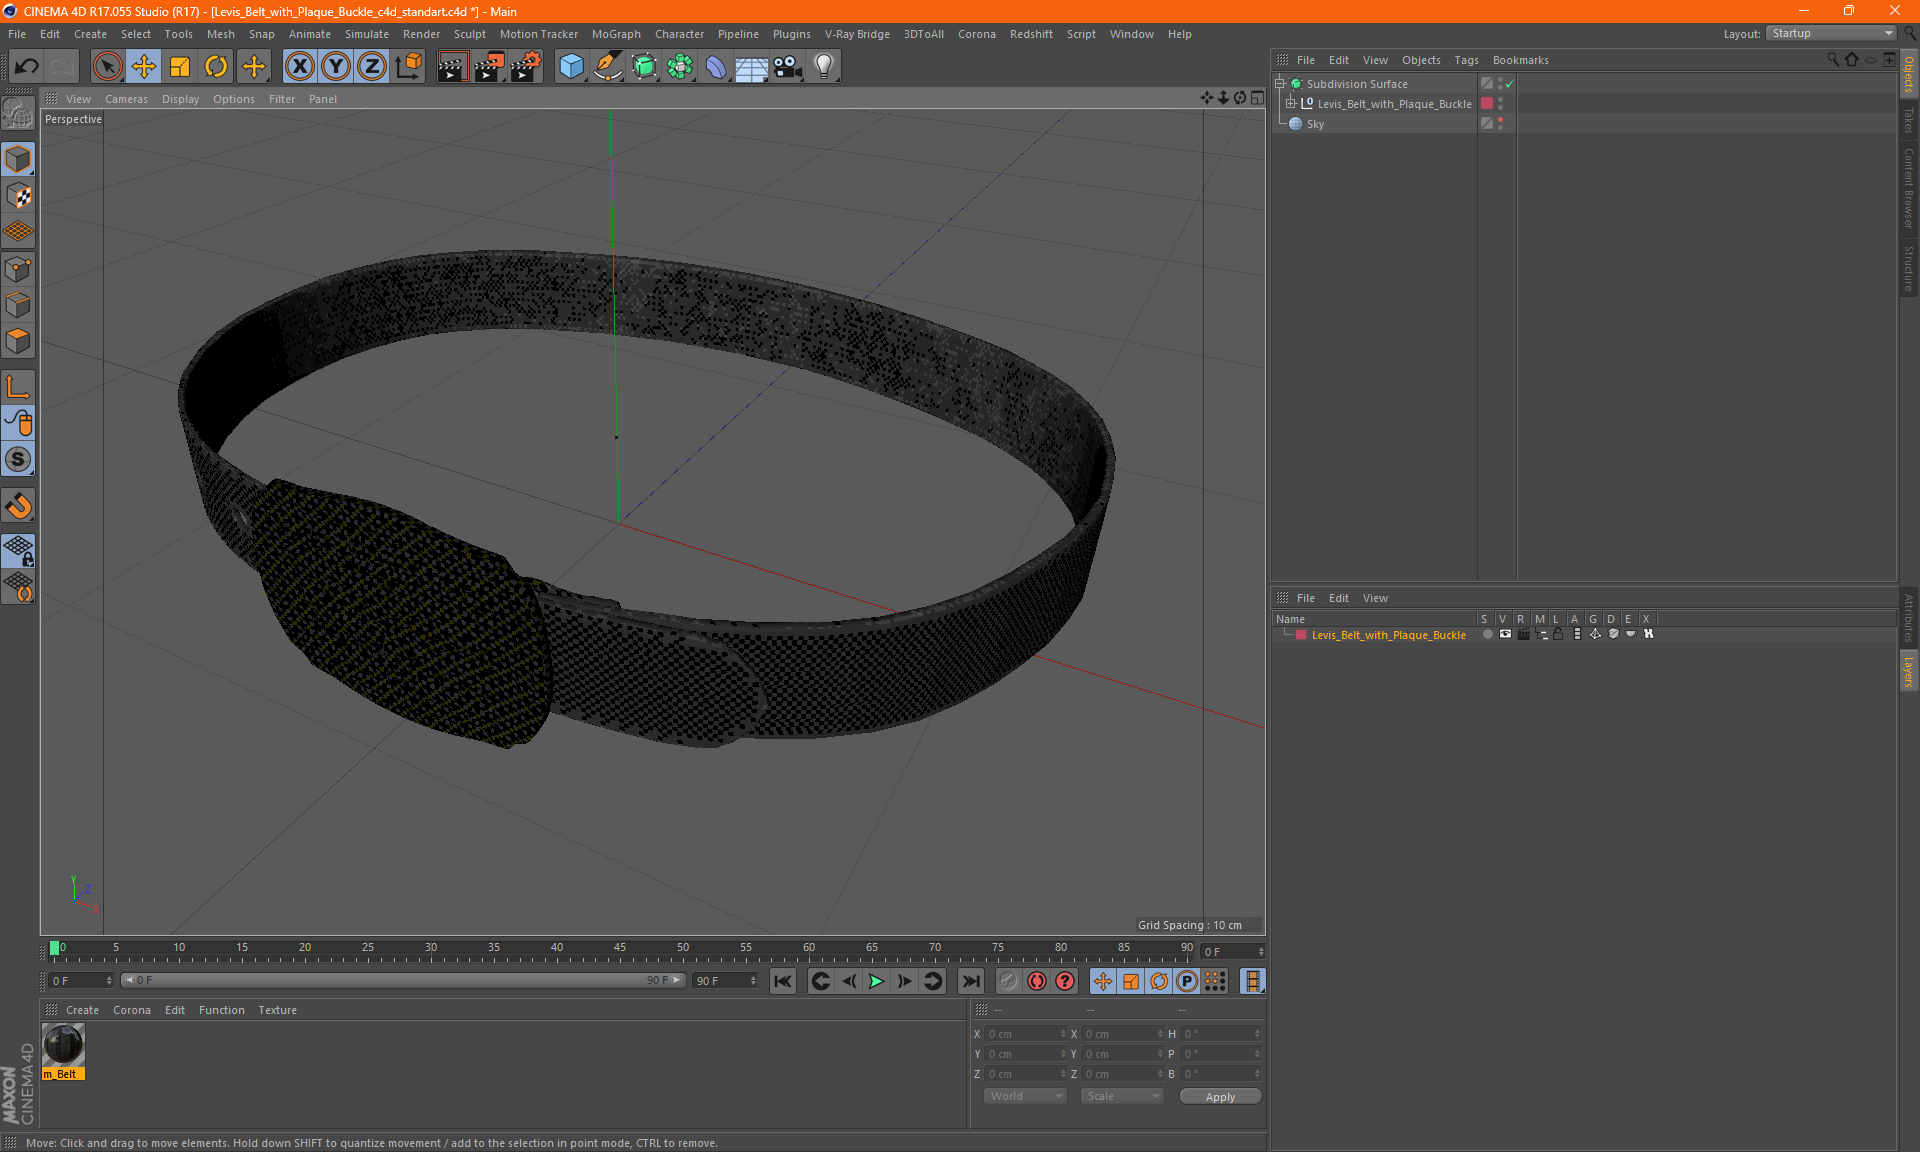1920x1152 pixels.
Task: Toggle the X-axis lock
Action: pos(299,67)
